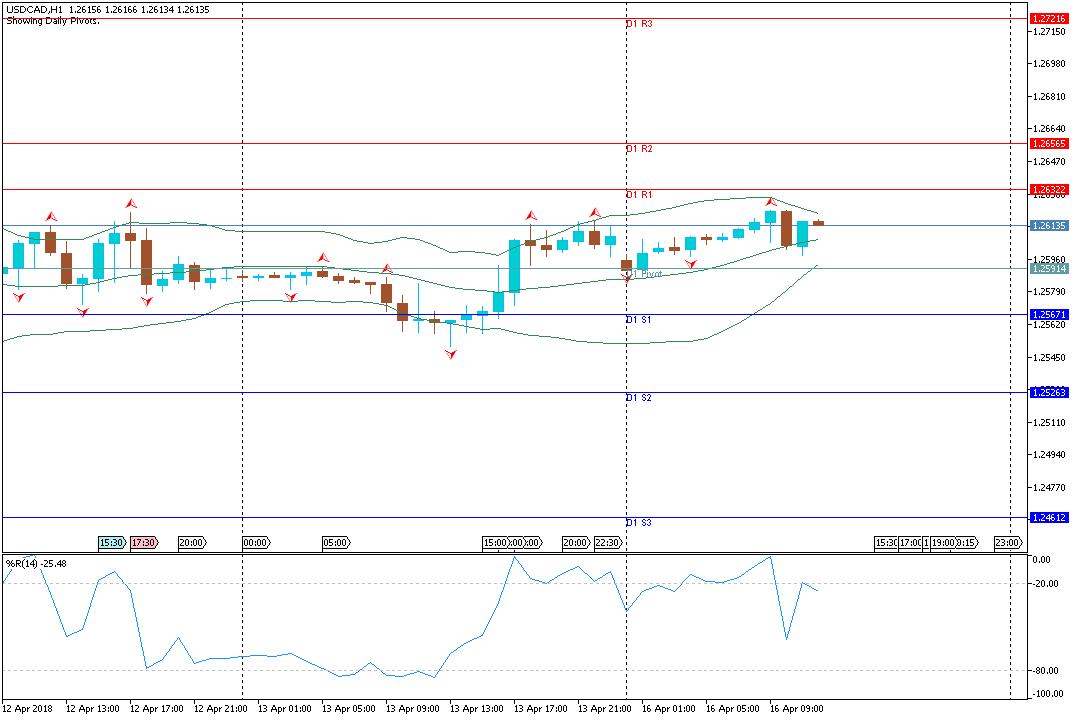The height and width of the screenshot is (720, 1080).
Task: Select the D1 S3 support line label
Action: coord(639,523)
